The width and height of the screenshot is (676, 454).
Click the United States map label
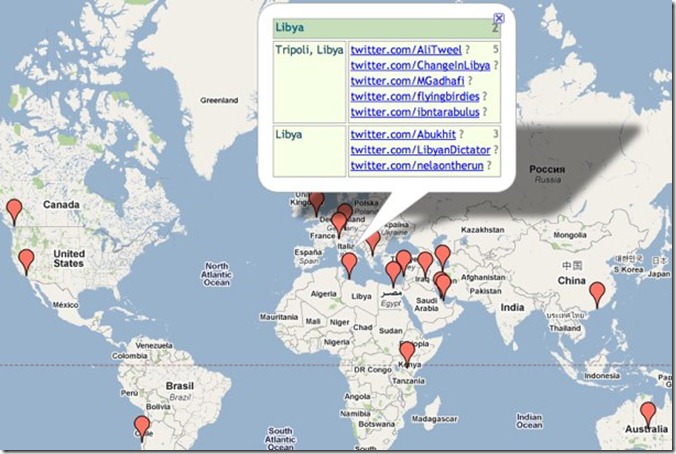coord(69,258)
